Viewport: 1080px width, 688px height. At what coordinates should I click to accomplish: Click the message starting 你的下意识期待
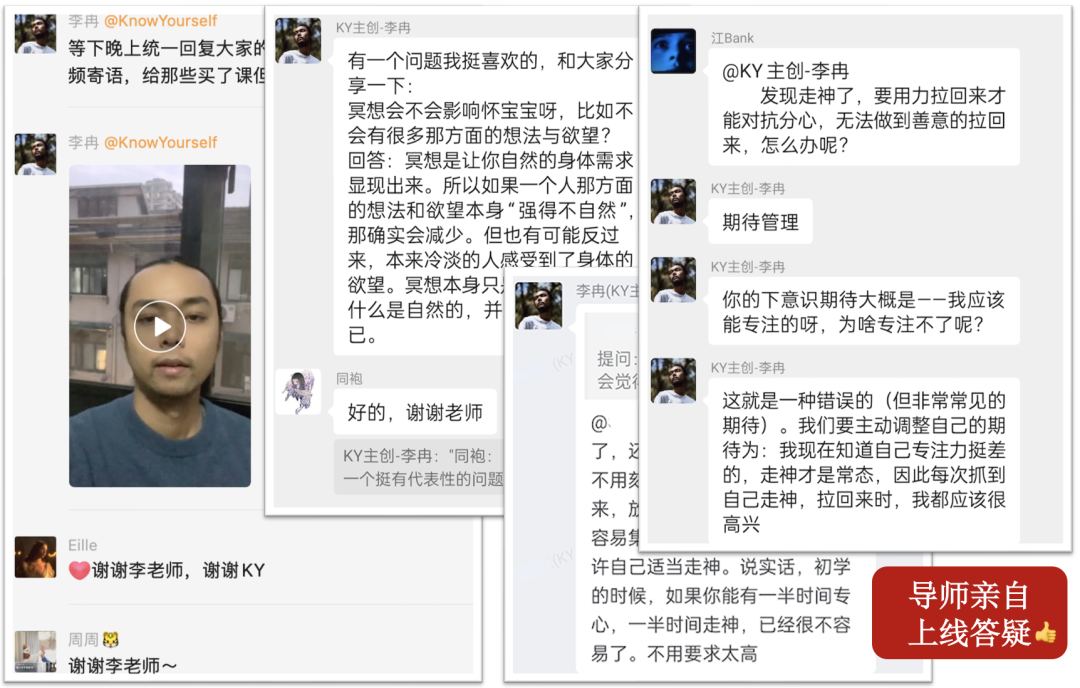click(x=864, y=312)
